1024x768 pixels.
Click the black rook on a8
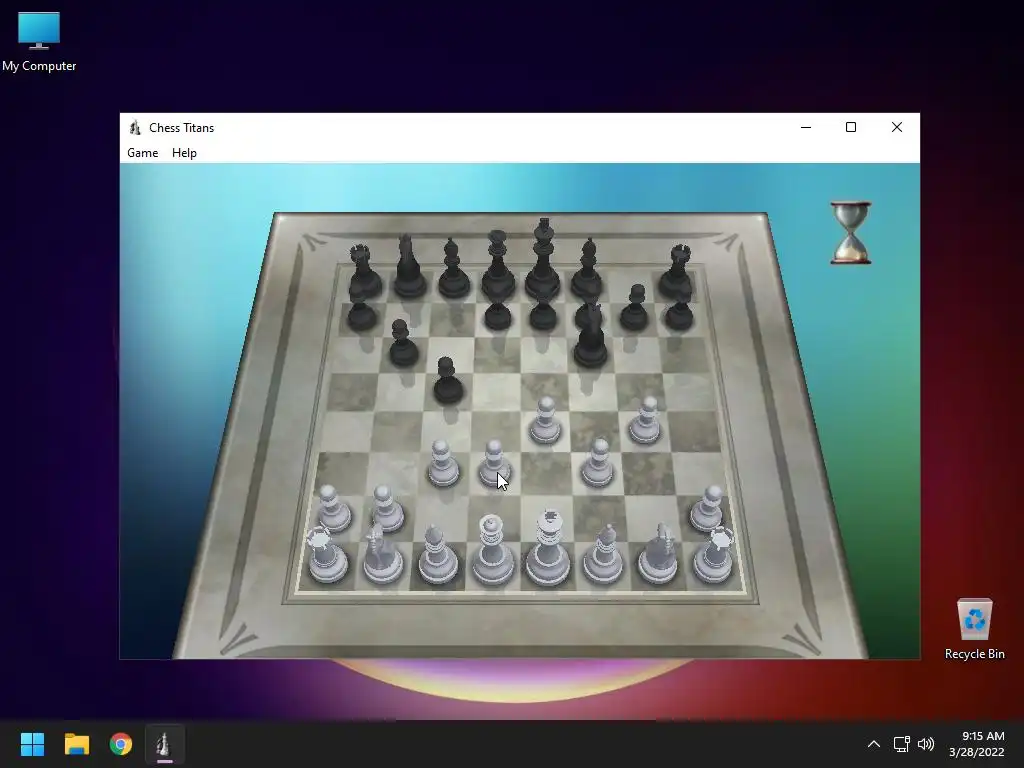(x=364, y=271)
